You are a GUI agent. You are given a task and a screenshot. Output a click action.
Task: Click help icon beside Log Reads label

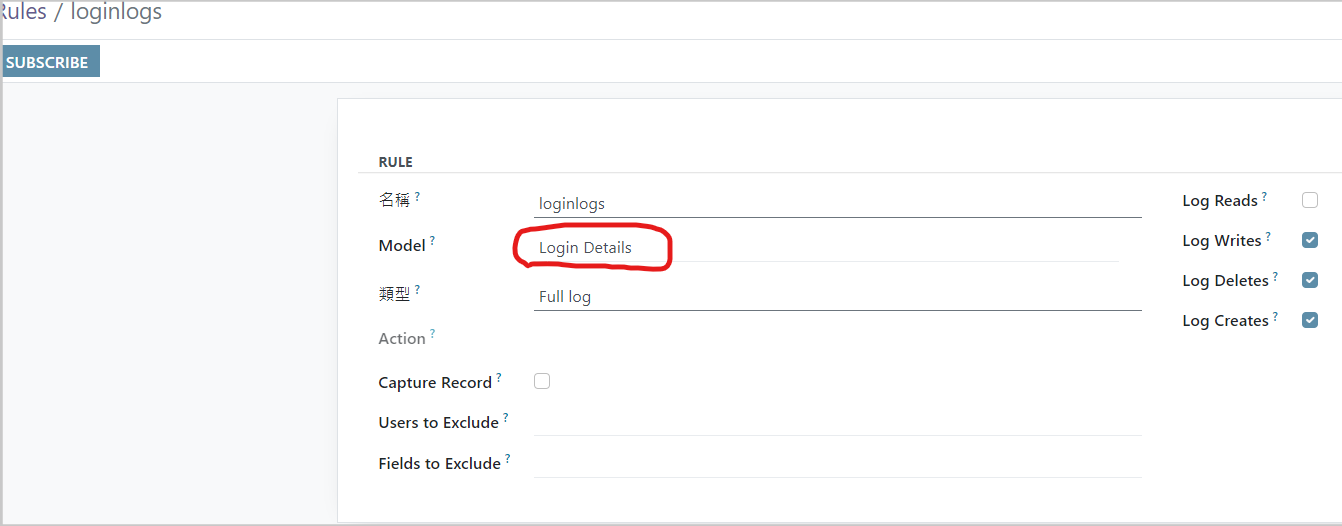click(x=1264, y=197)
